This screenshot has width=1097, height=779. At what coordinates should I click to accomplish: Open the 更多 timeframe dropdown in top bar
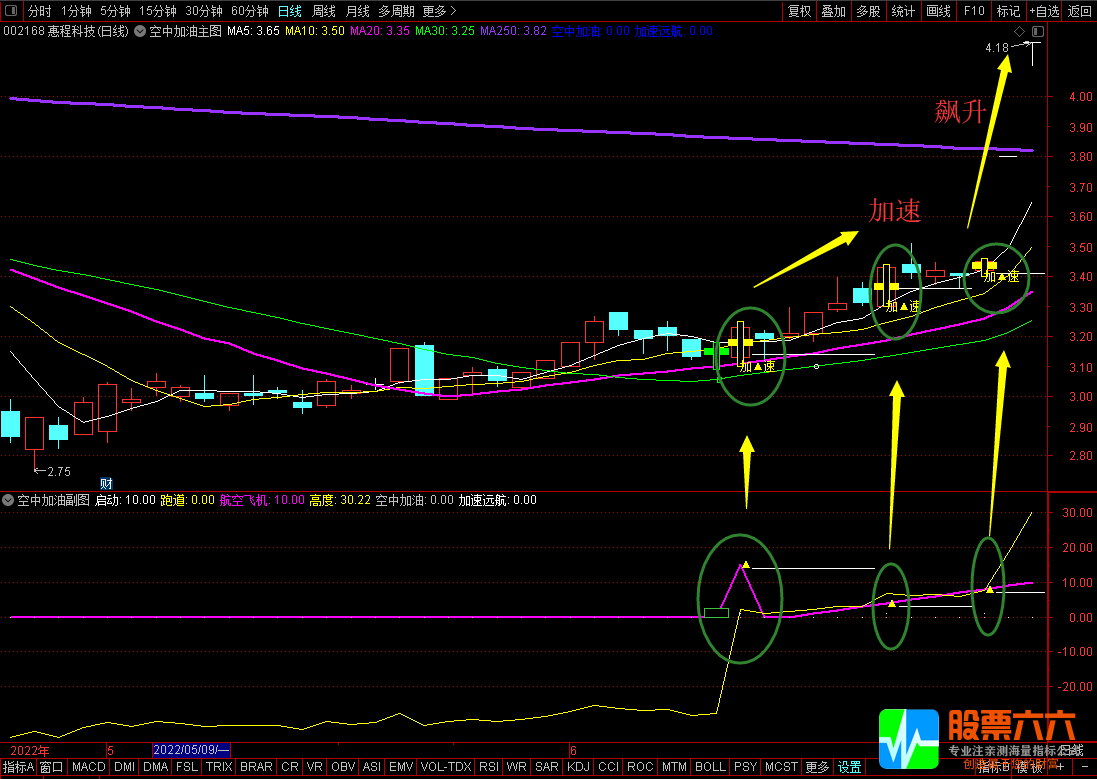coord(439,11)
